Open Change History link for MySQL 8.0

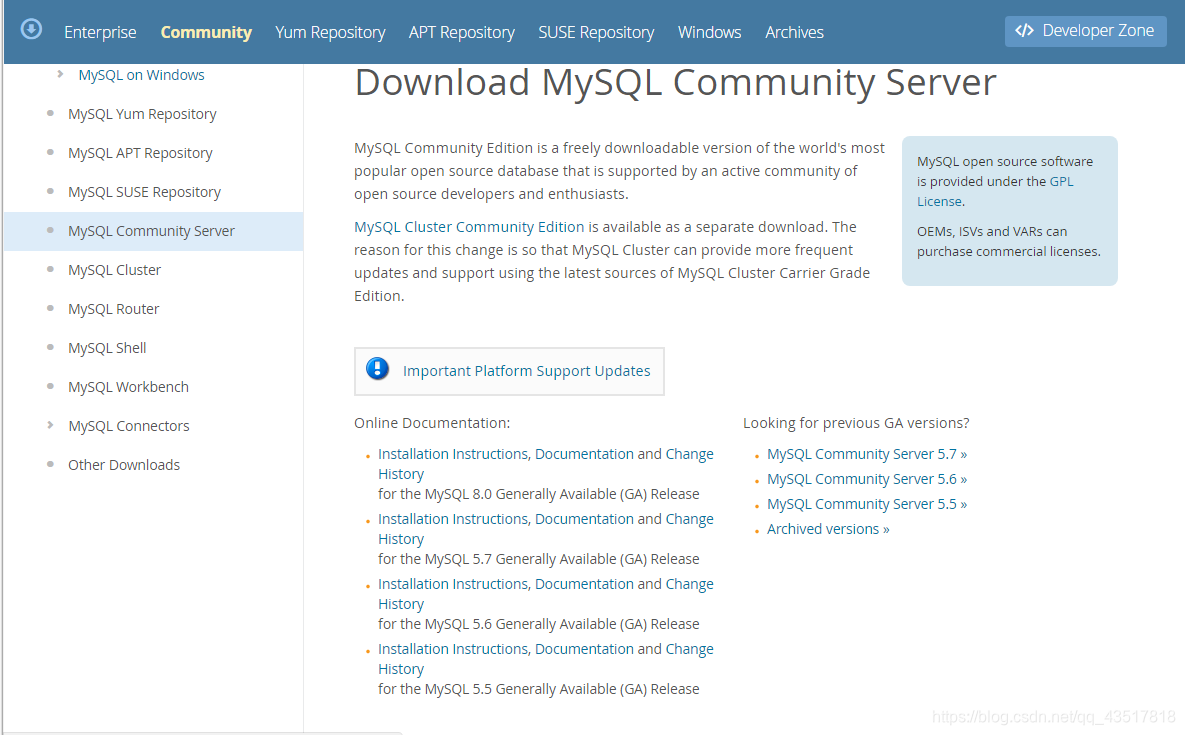[546, 464]
